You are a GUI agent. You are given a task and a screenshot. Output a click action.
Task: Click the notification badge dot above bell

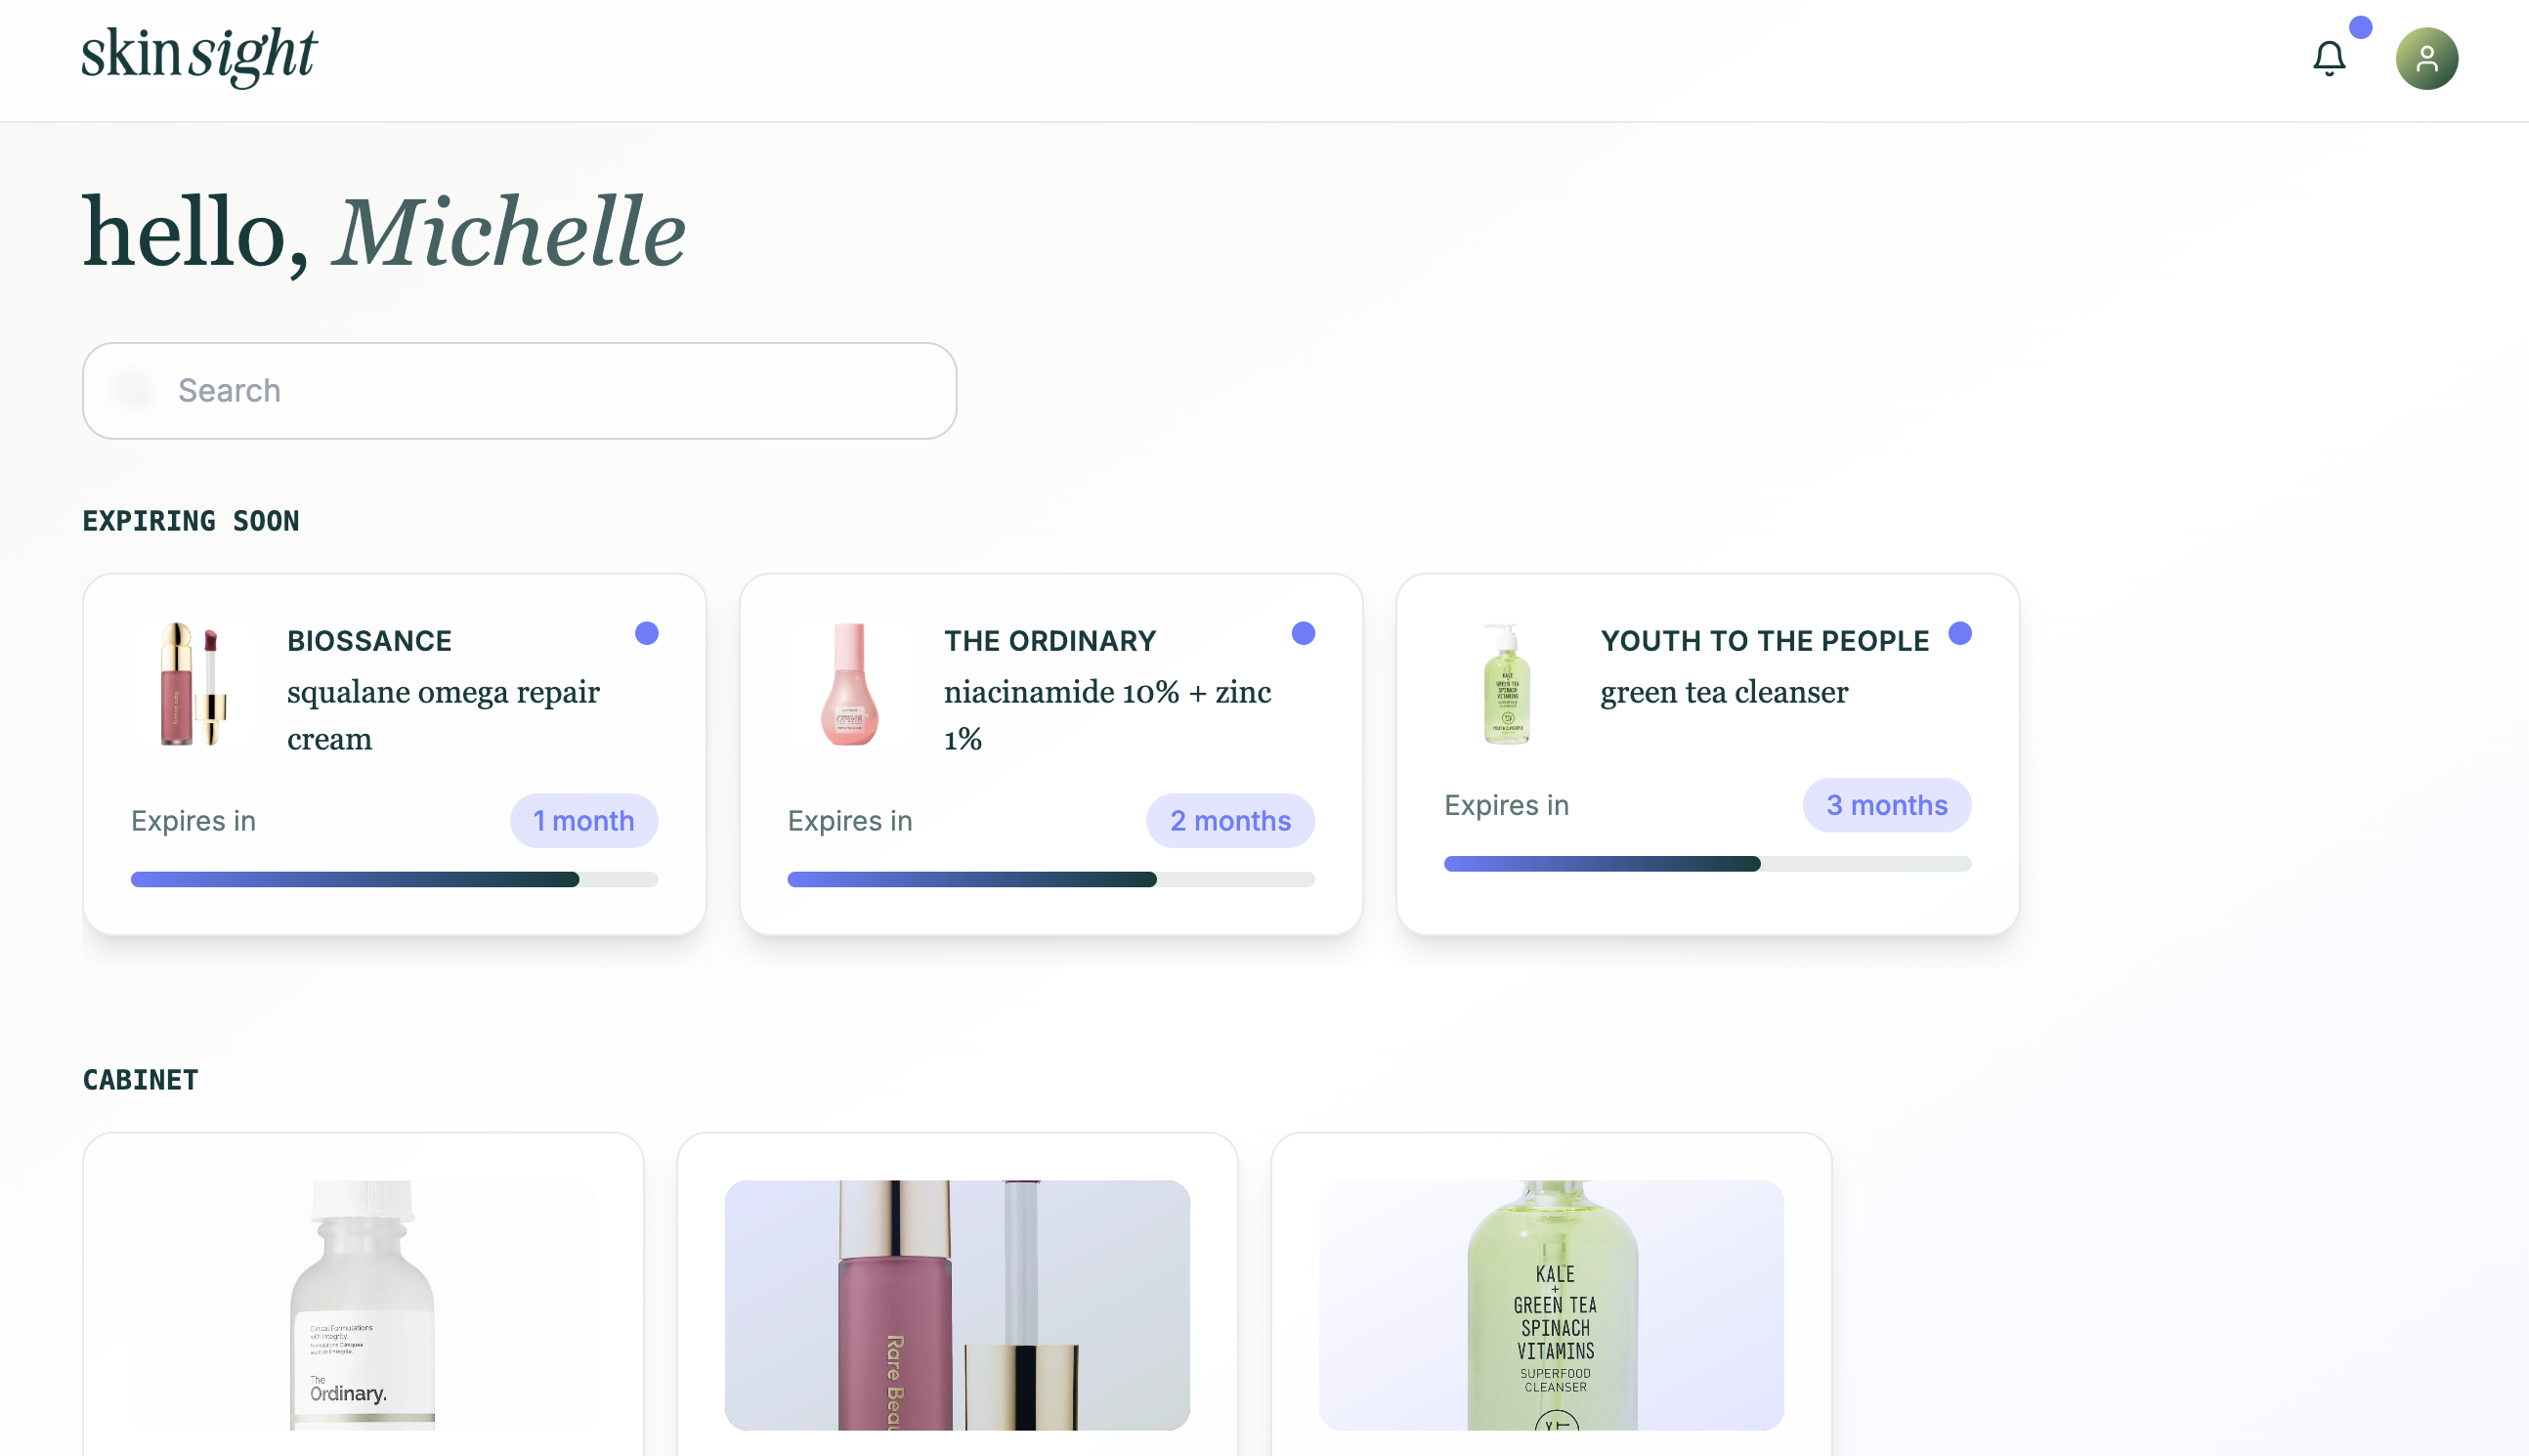point(2361,27)
